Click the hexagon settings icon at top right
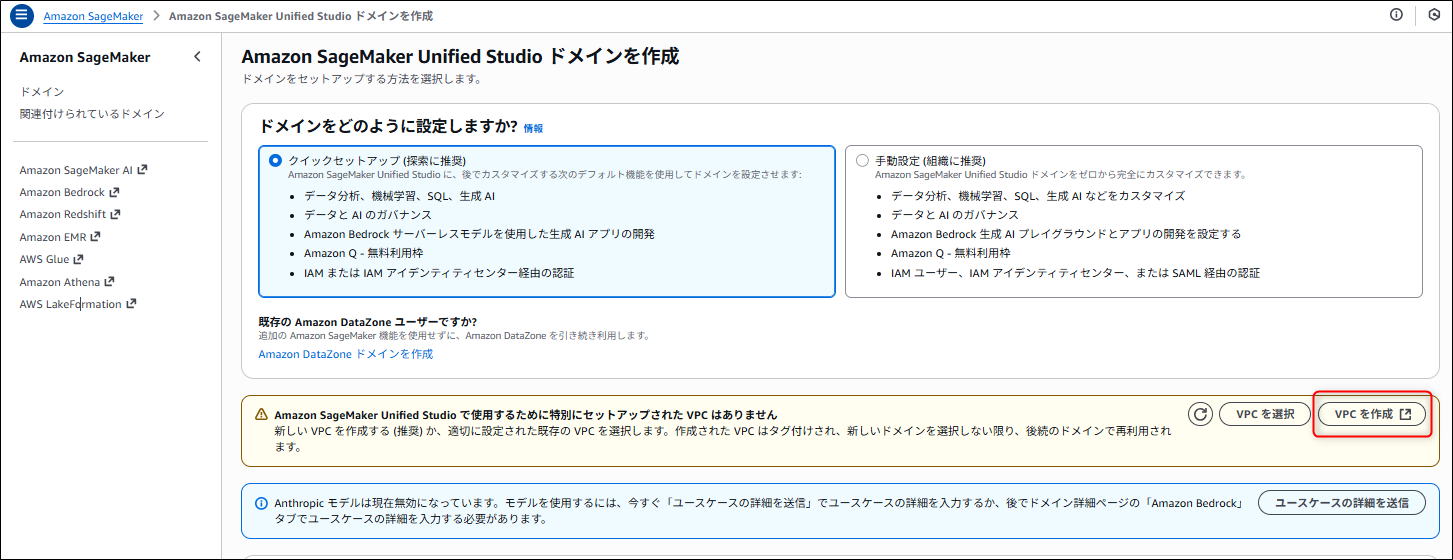 coord(1433,16)
